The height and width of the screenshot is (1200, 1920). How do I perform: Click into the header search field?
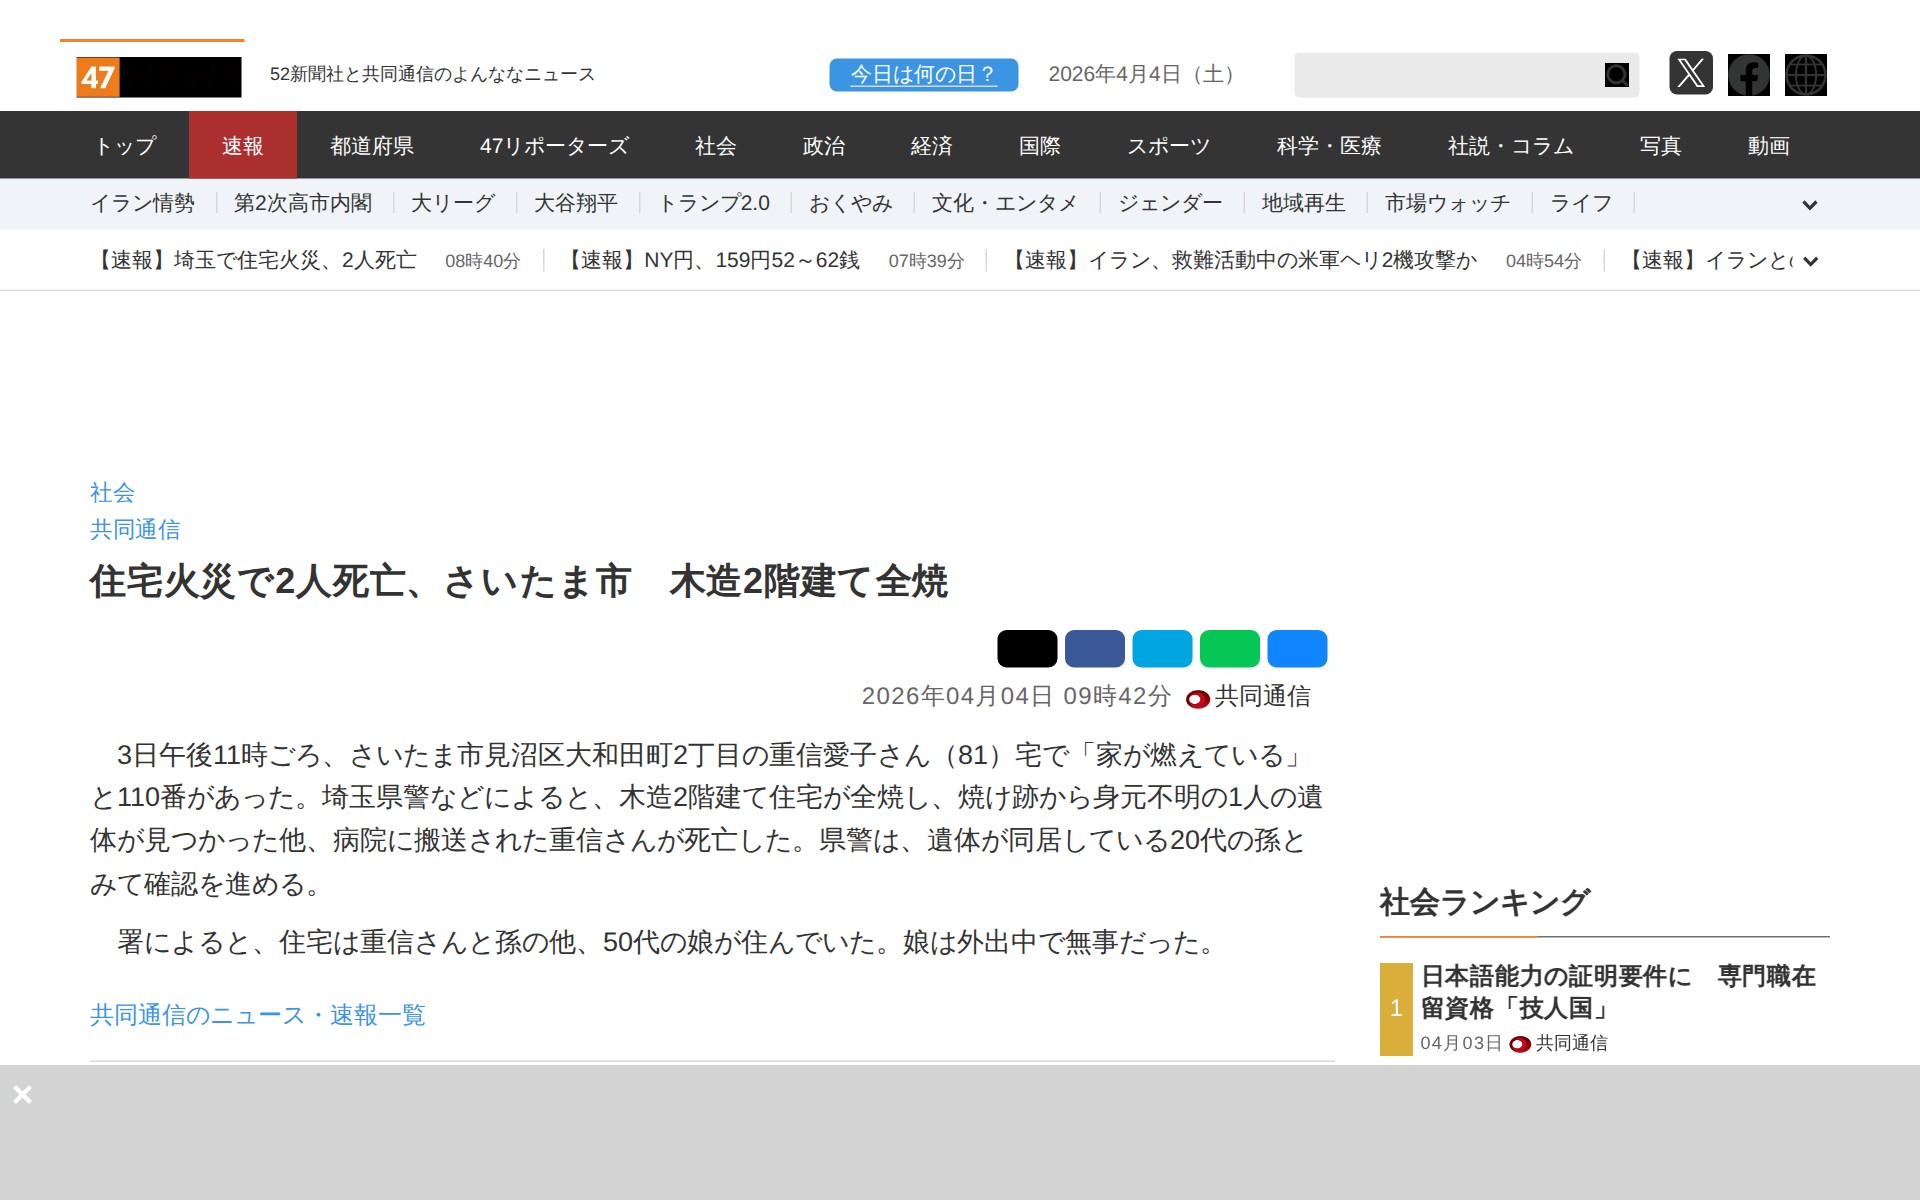tap(1445, 75)
